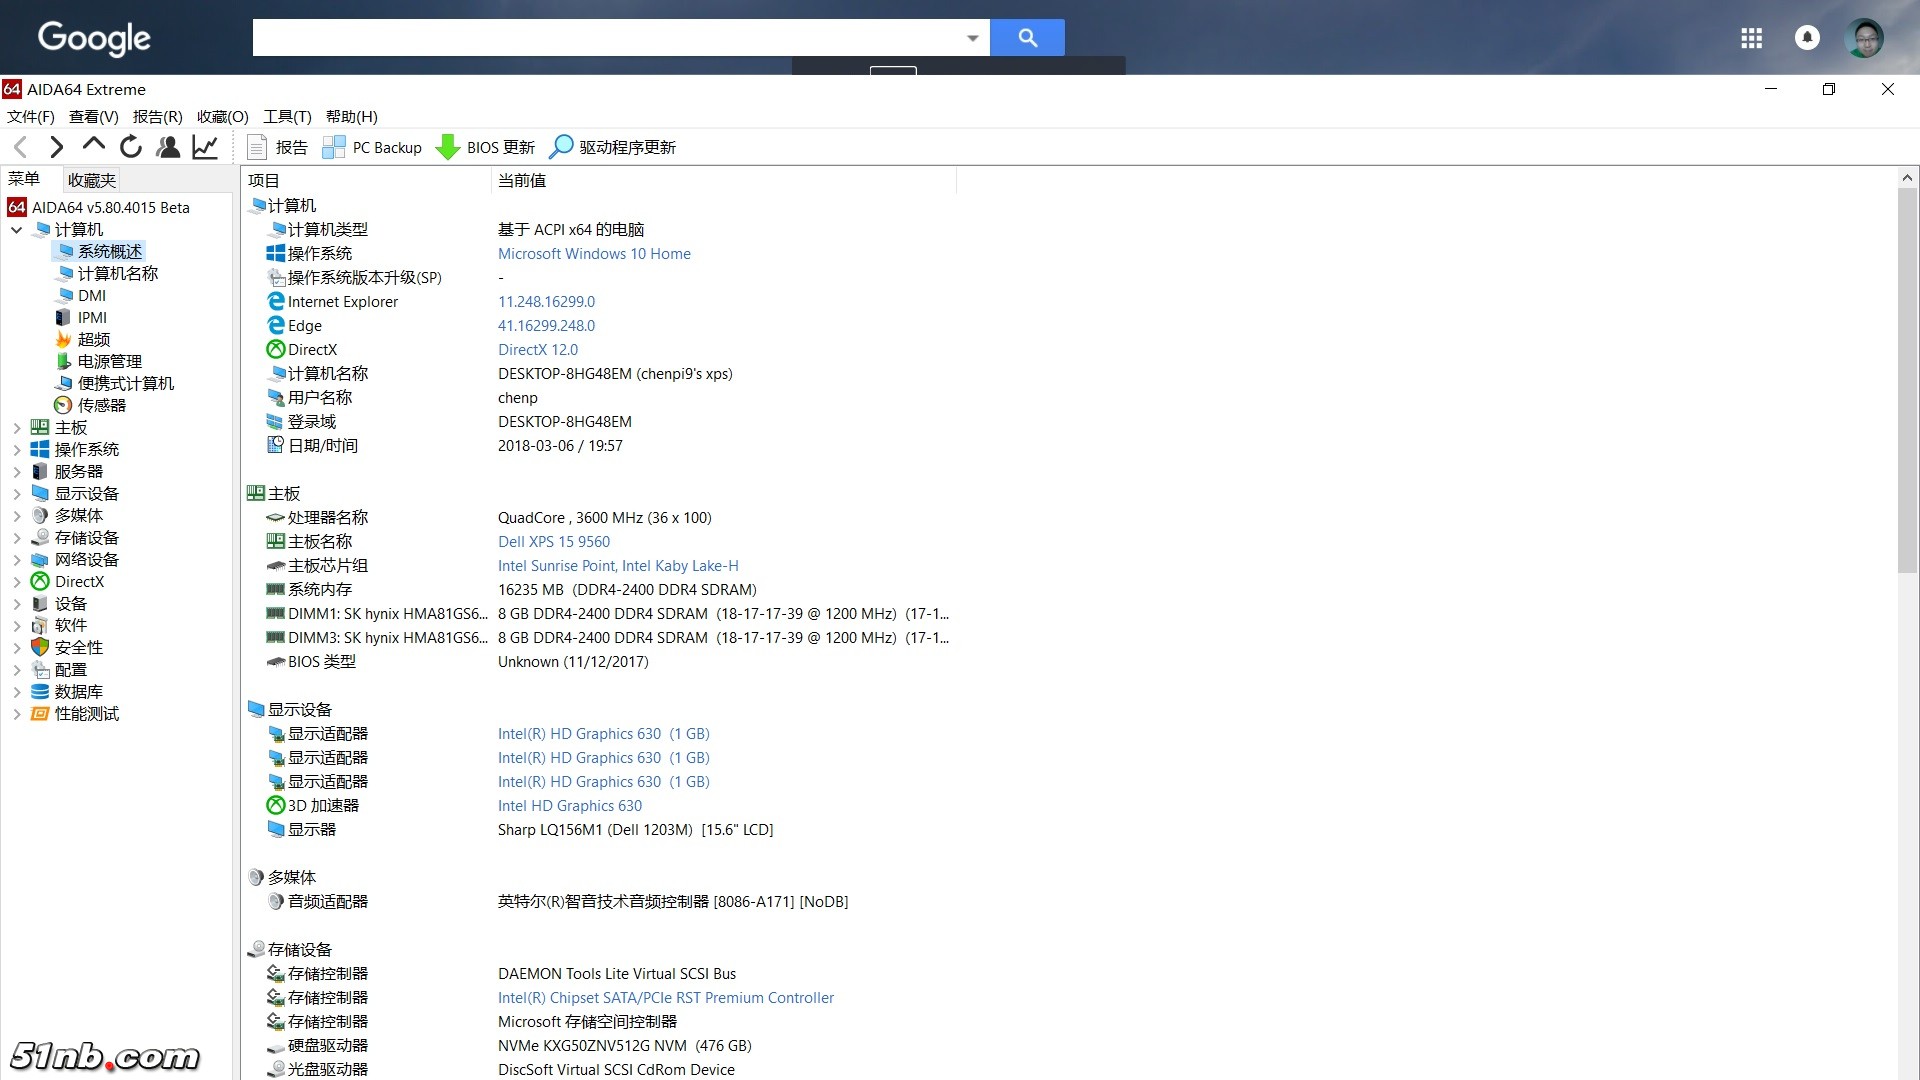
Task: Open the user-shaped icon in toolbar
Action: point(168,147)
